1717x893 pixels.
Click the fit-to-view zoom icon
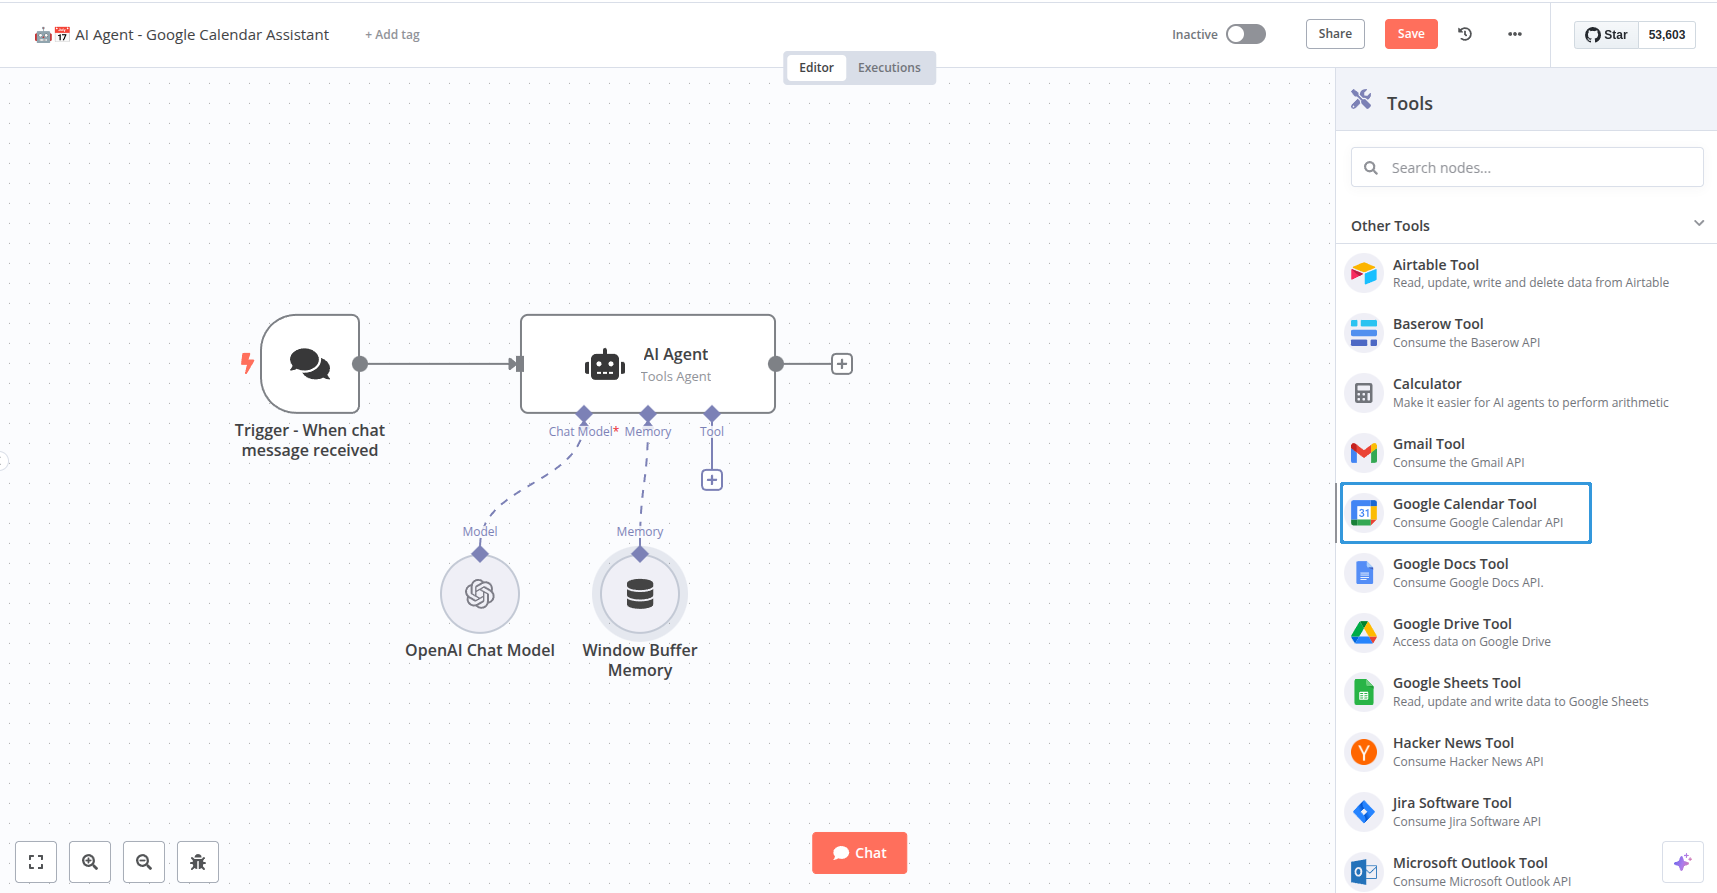(36, 862)
